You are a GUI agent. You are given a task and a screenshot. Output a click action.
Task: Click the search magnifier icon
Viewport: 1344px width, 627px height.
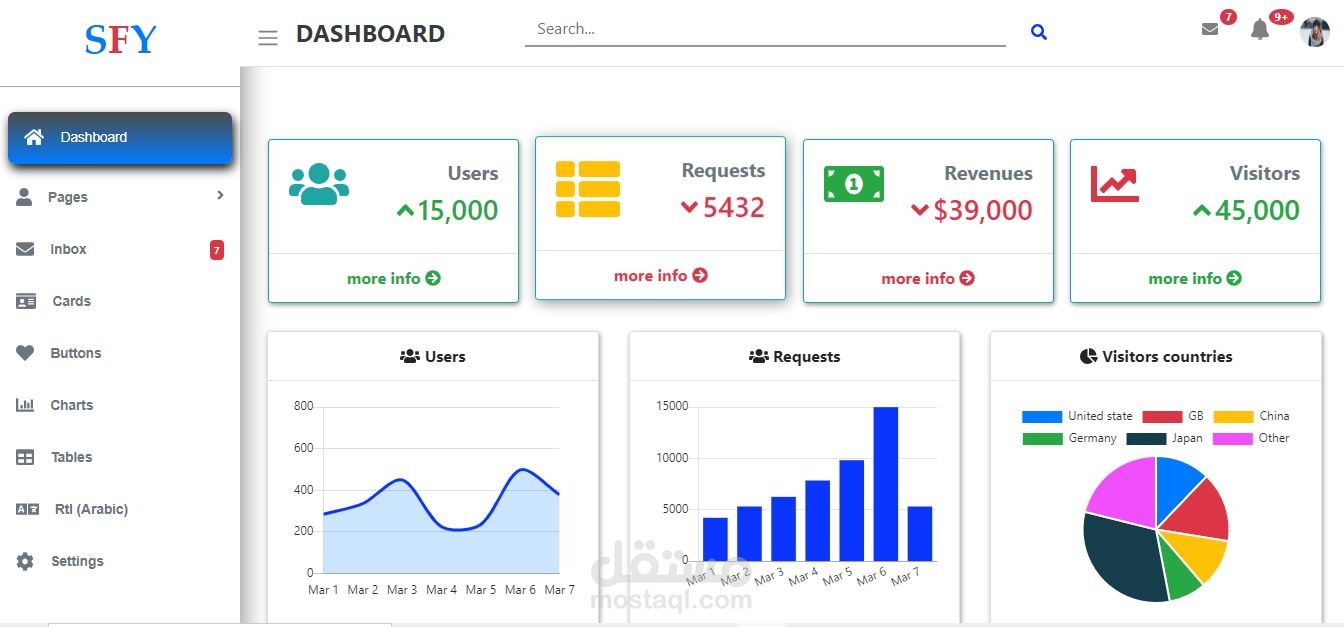click(x=1039, y=32)
